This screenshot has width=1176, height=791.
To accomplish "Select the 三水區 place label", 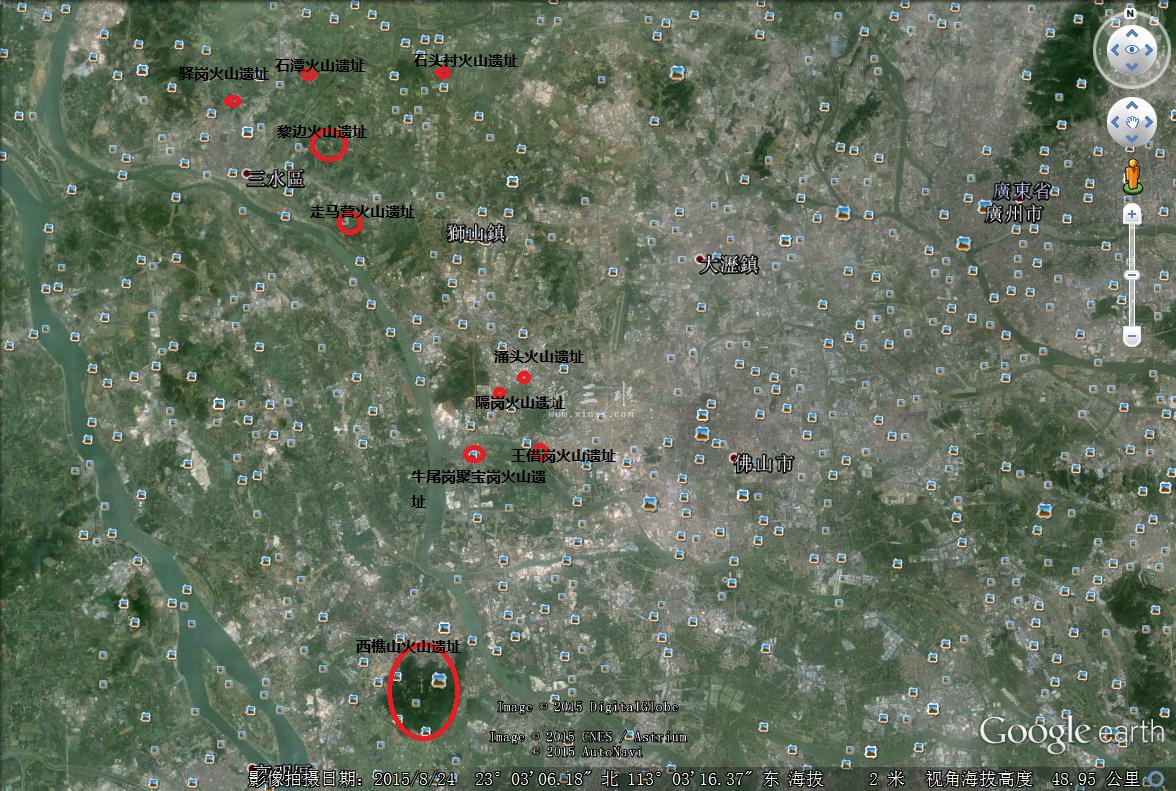I will click(x=276, y=178).
